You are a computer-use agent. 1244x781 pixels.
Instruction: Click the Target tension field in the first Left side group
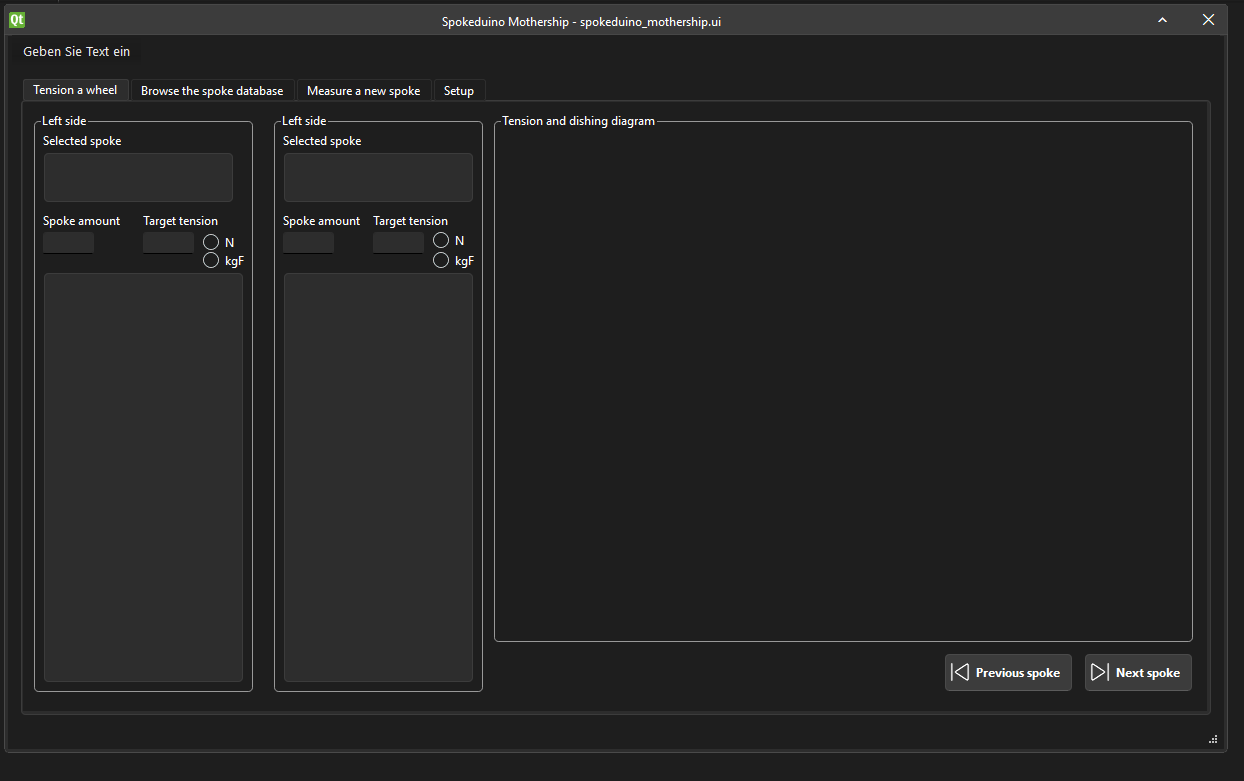pyautogui.click(x=168, y=242)
